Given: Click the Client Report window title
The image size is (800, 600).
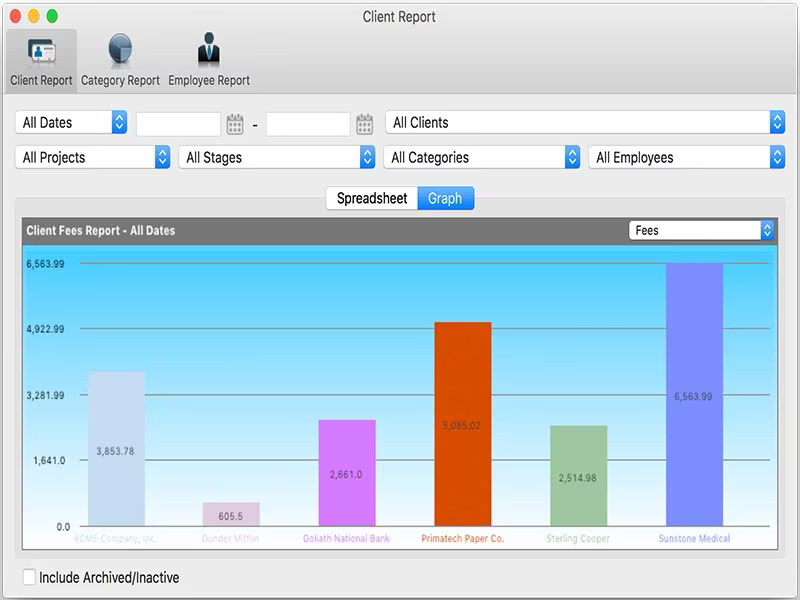Looking at the screenshot, I should [399, 17].
